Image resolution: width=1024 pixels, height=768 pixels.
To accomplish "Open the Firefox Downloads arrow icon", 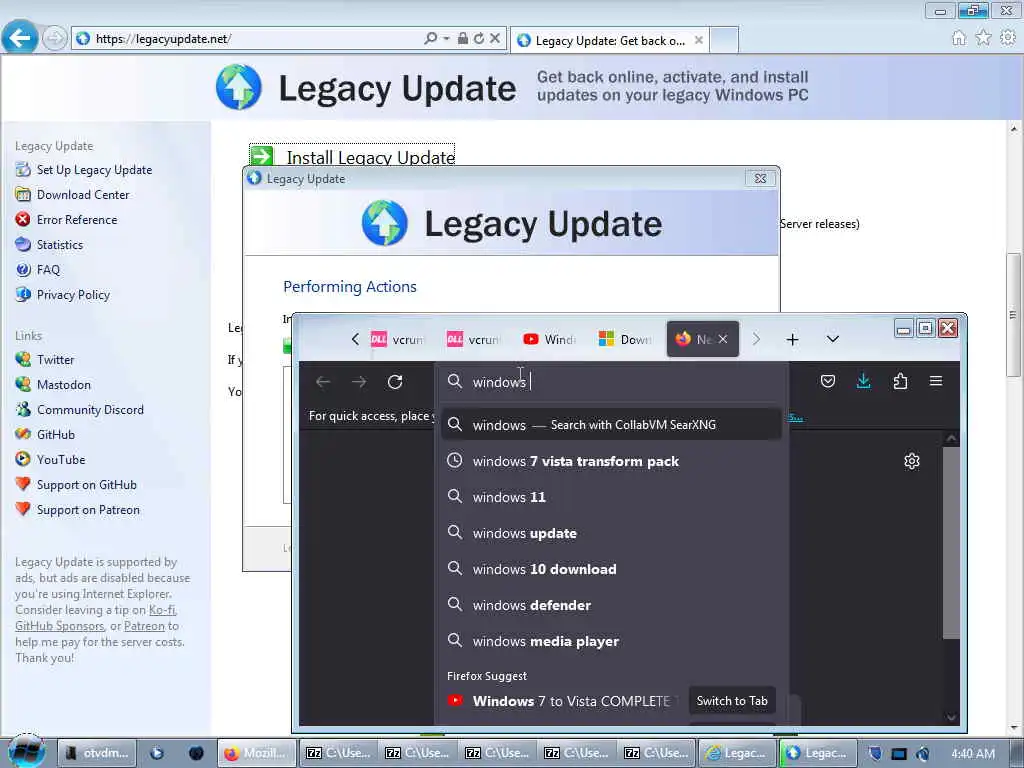I will pos(863,381).
